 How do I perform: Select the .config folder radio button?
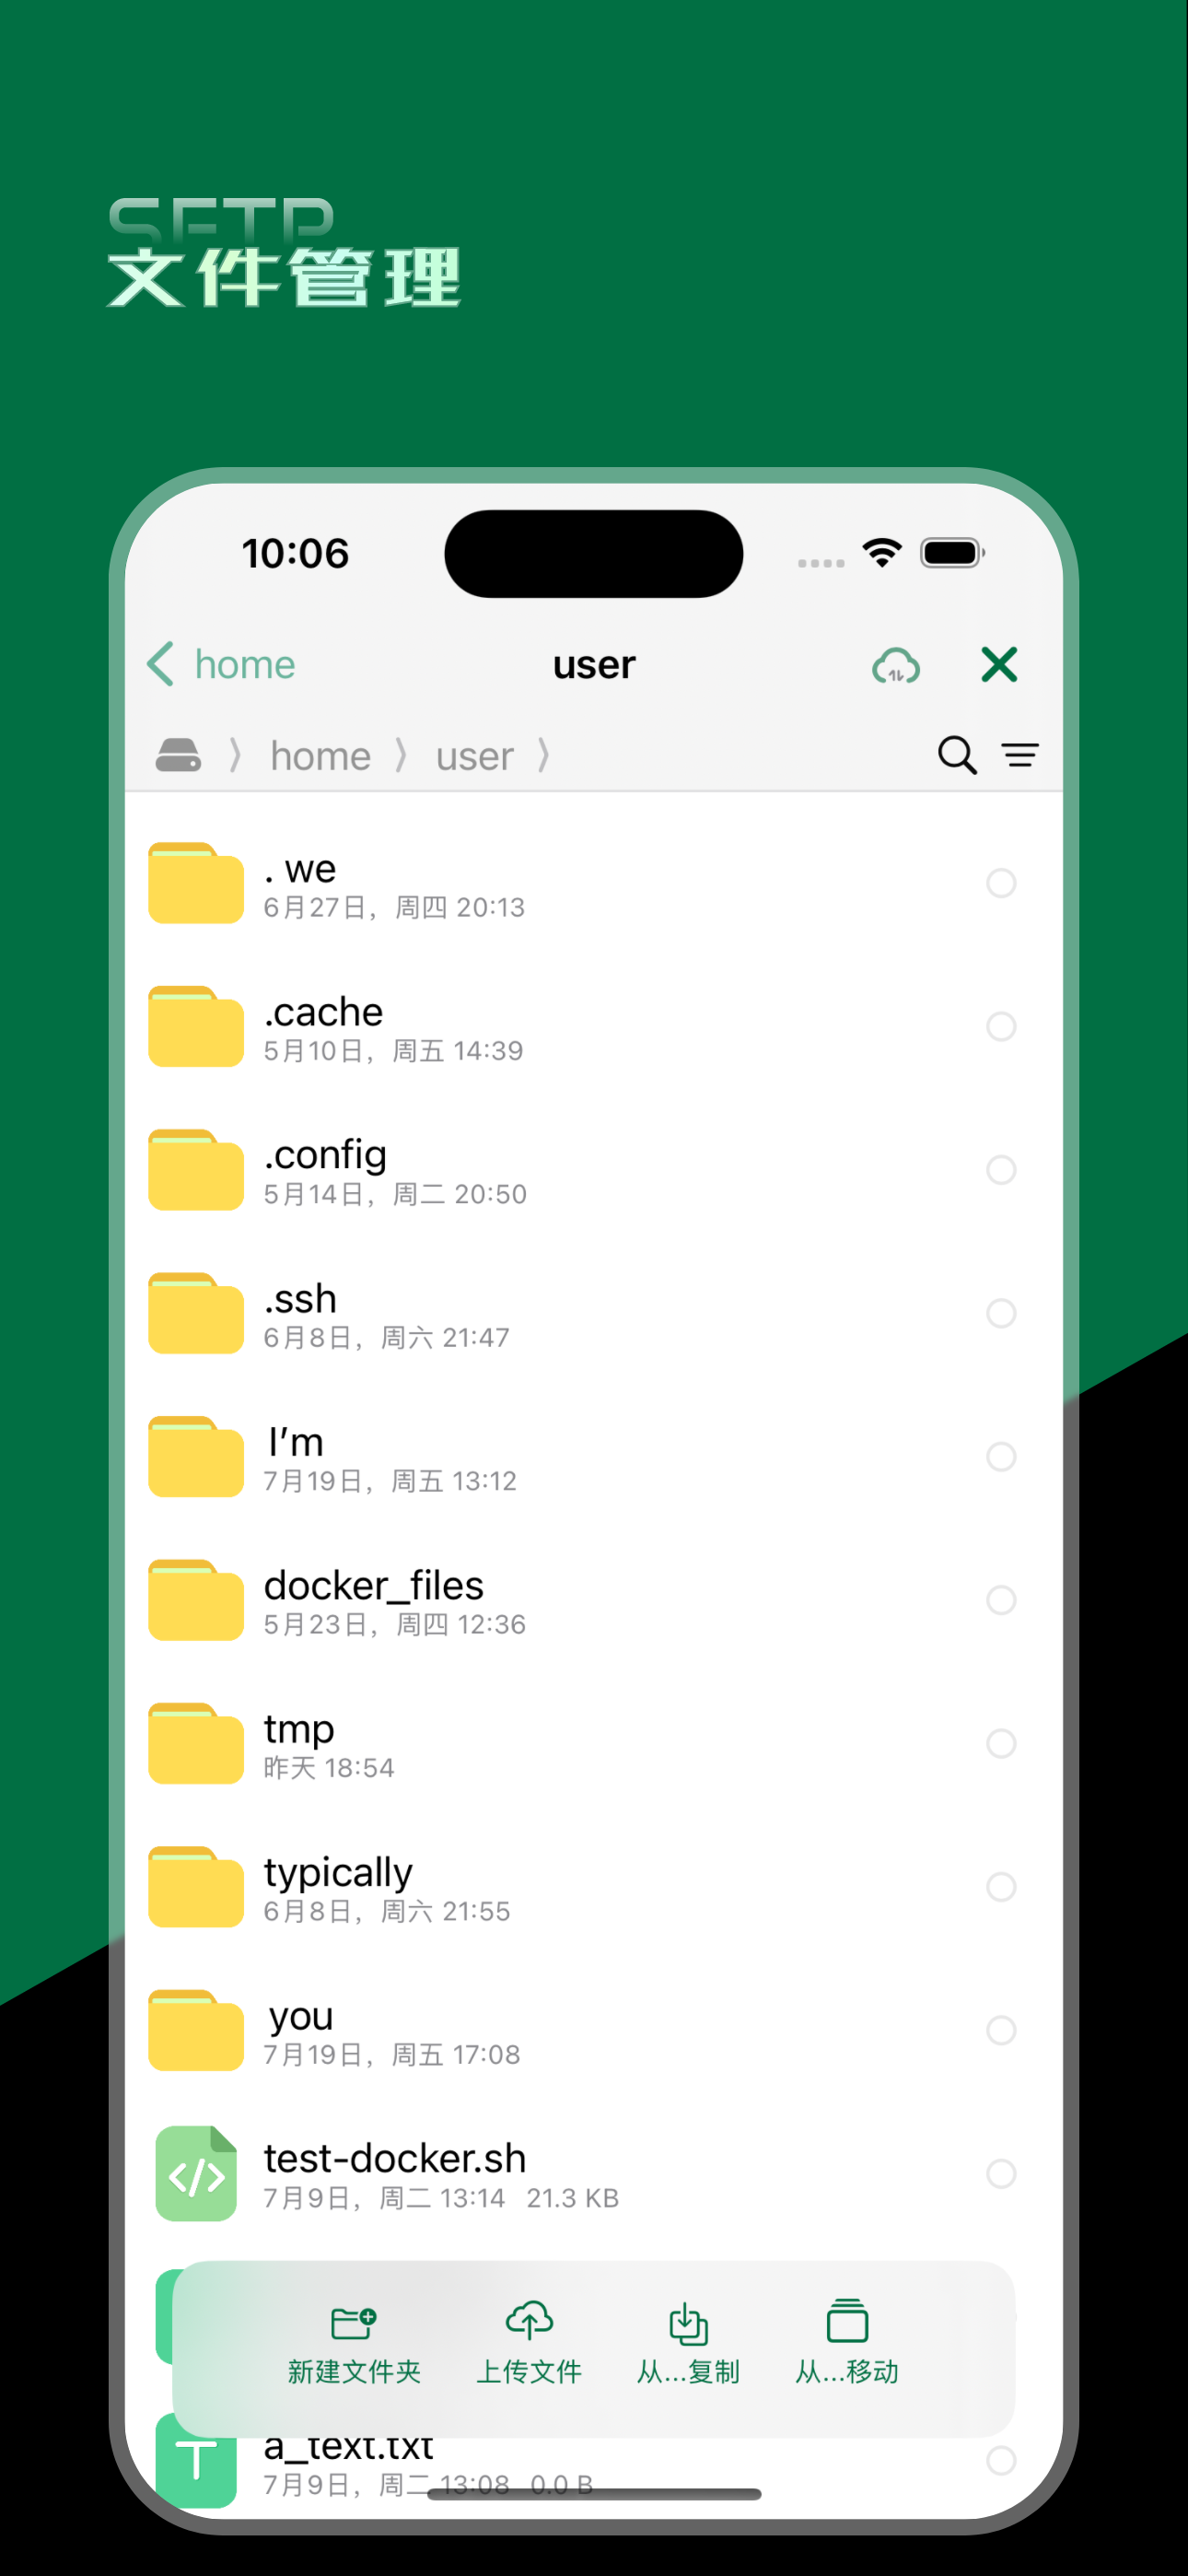[1001, 1170]
